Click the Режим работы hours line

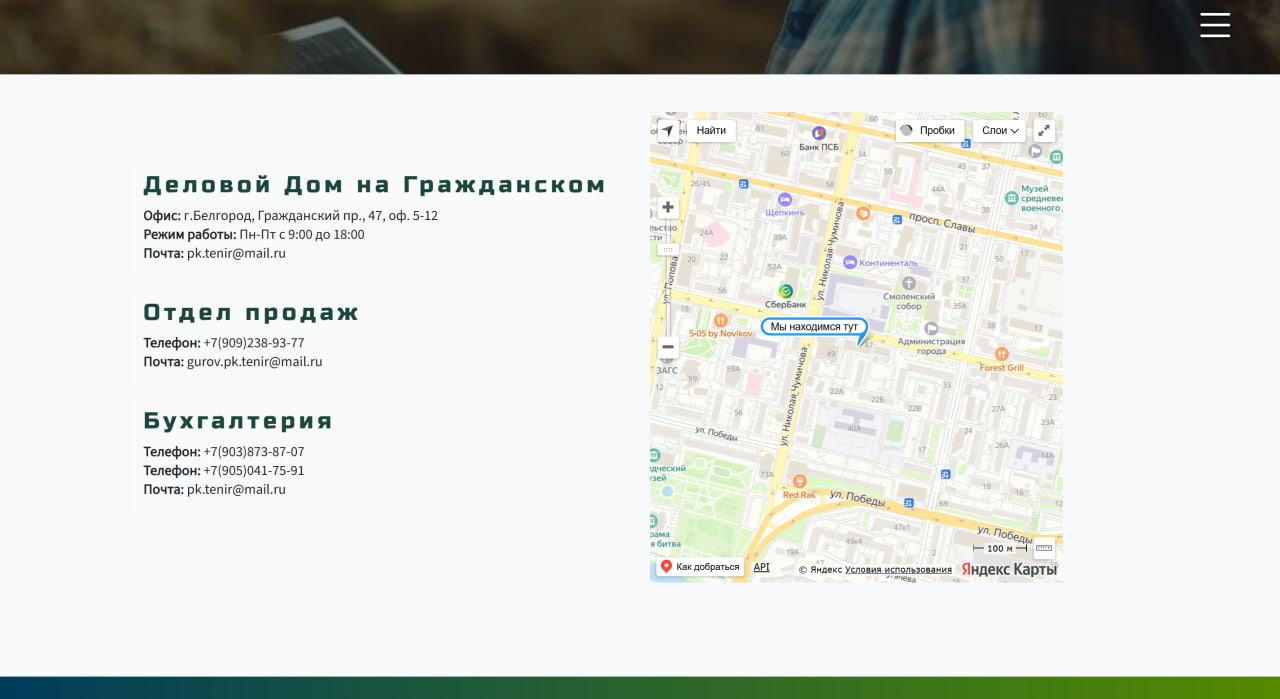(254, 235)
